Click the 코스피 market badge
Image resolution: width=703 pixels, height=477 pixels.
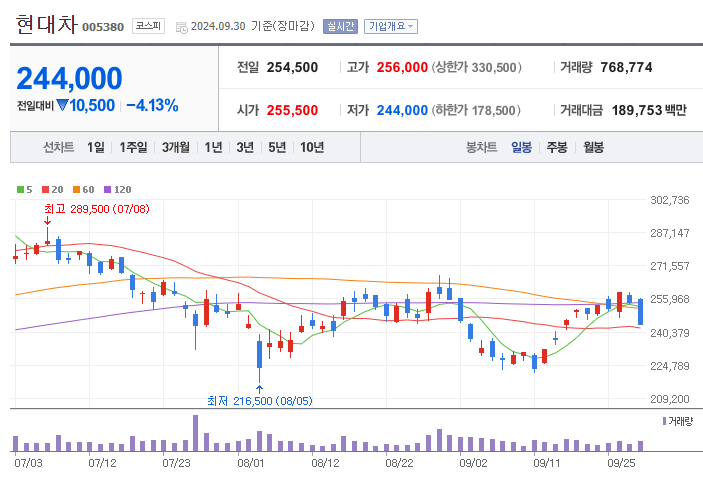pos(148,26)
